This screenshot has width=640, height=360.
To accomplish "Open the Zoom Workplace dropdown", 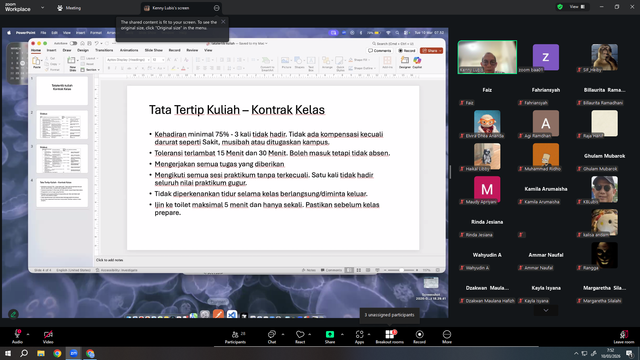I will 42,7.
